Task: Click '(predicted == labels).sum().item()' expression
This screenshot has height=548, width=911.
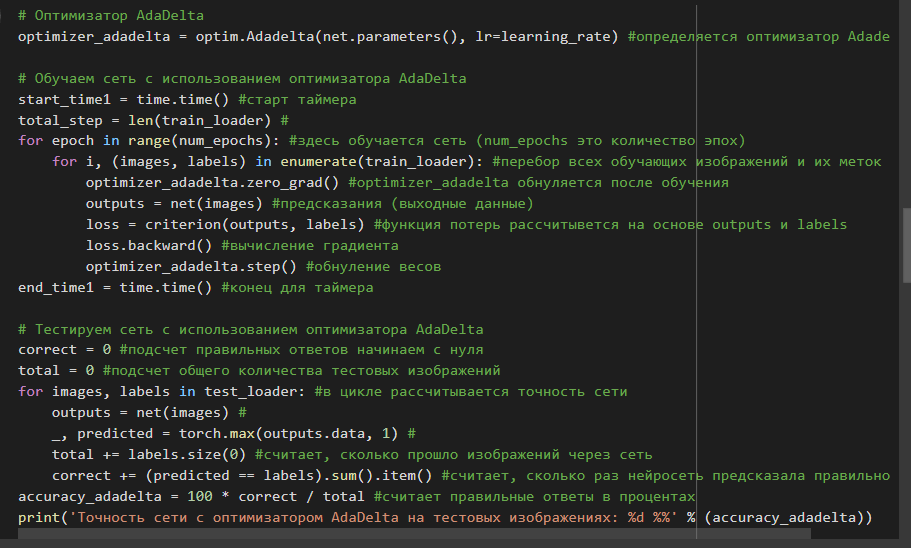Action: (x=289, y=475)
